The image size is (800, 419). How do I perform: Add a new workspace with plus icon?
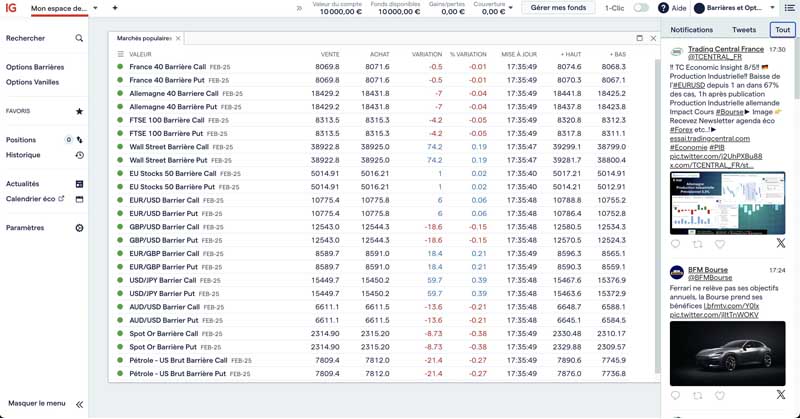(115, 8)
